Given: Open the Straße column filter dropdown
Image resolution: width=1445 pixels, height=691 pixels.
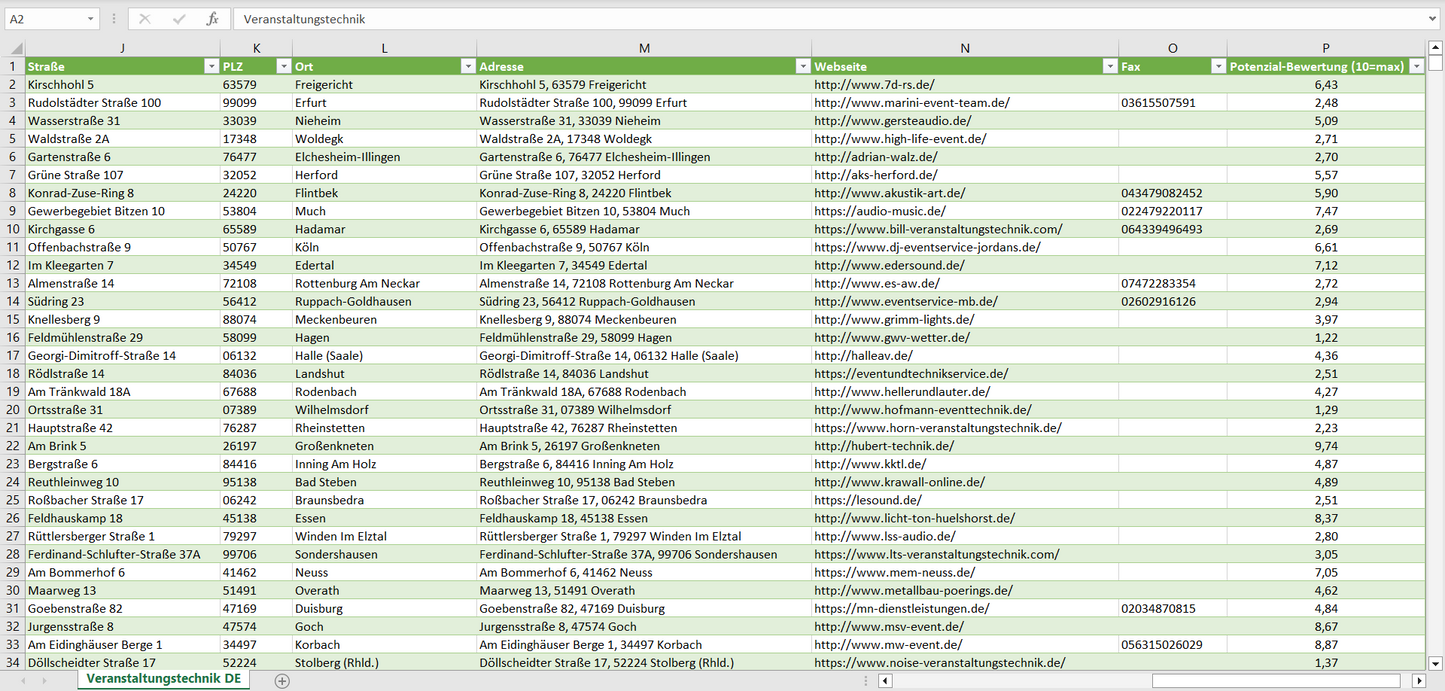Looking at the screenshot, I should (x=210, y=66).
